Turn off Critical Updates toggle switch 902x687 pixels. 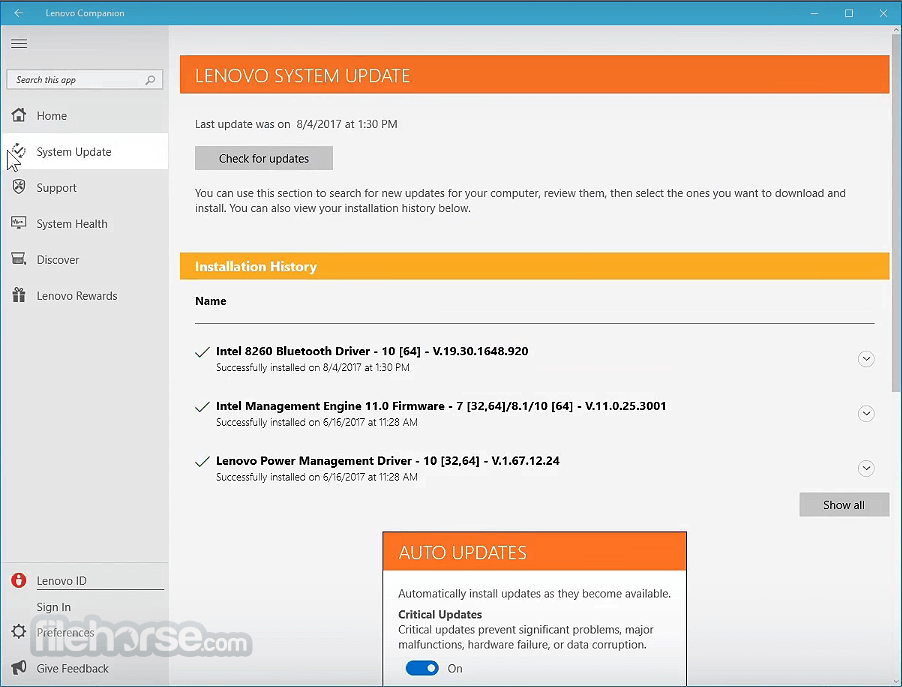[x=422, y=668]
